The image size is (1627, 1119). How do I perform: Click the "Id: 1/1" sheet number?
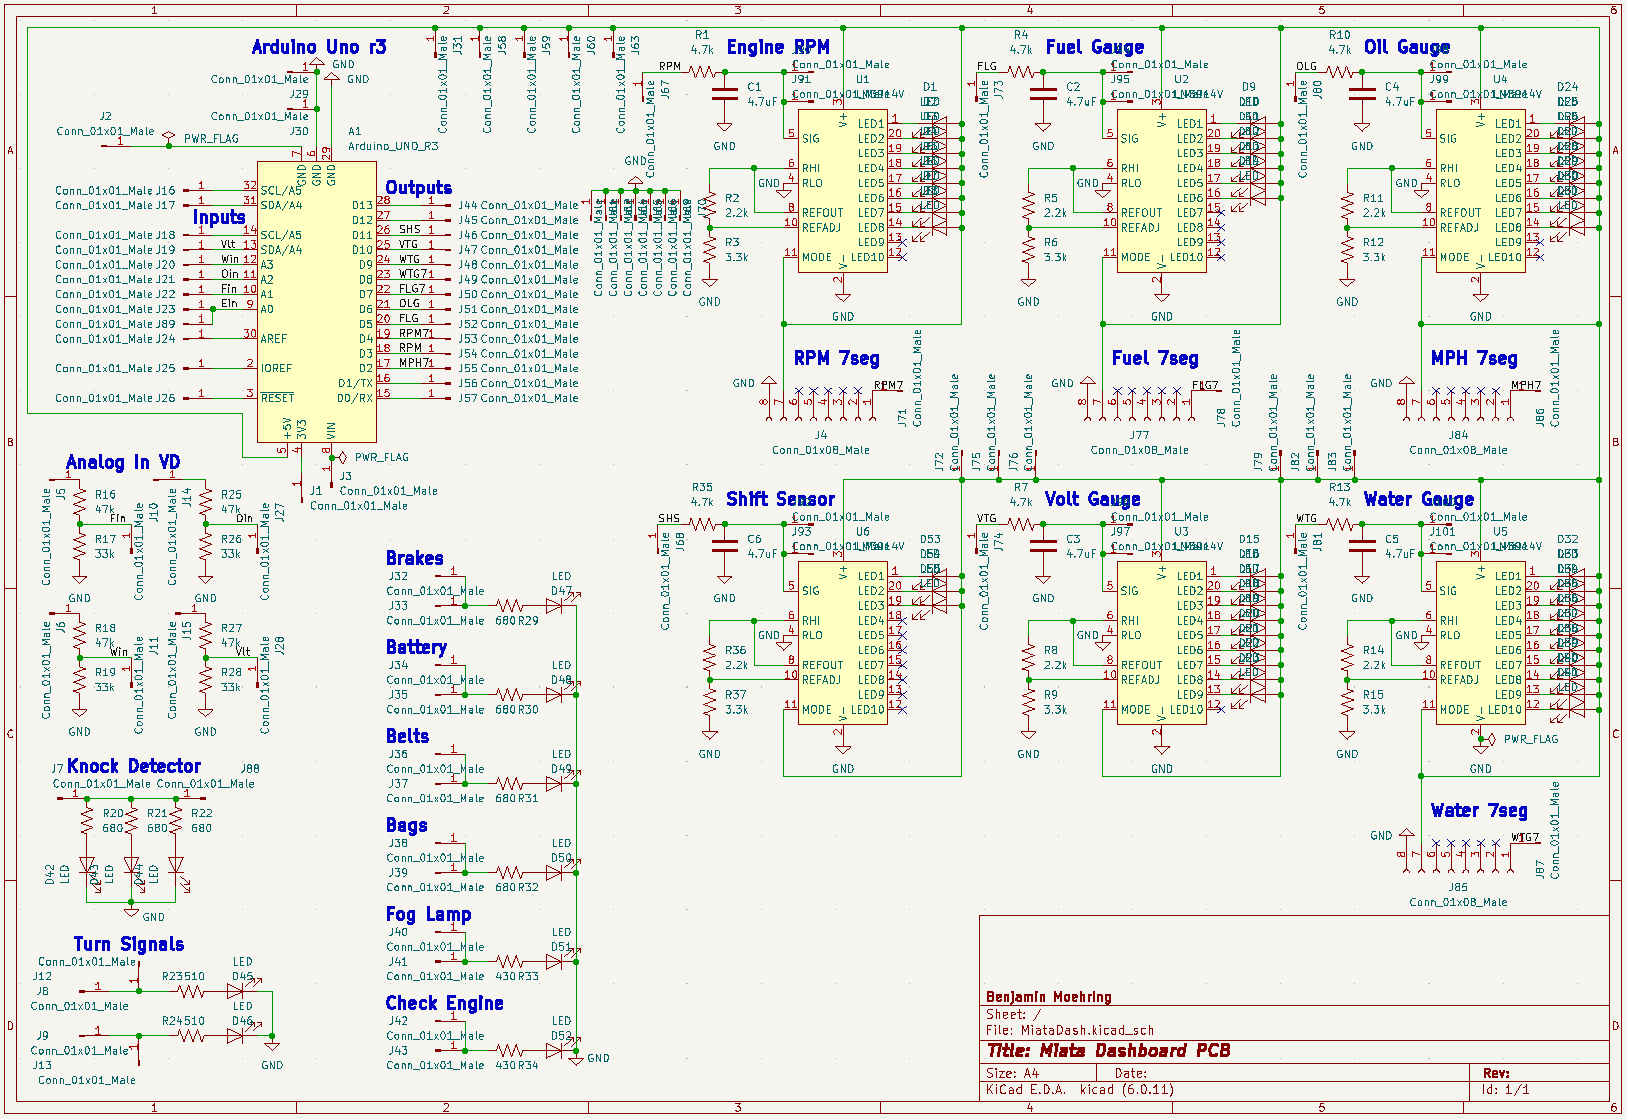pyautogui.click(x=1506, y=1090)
